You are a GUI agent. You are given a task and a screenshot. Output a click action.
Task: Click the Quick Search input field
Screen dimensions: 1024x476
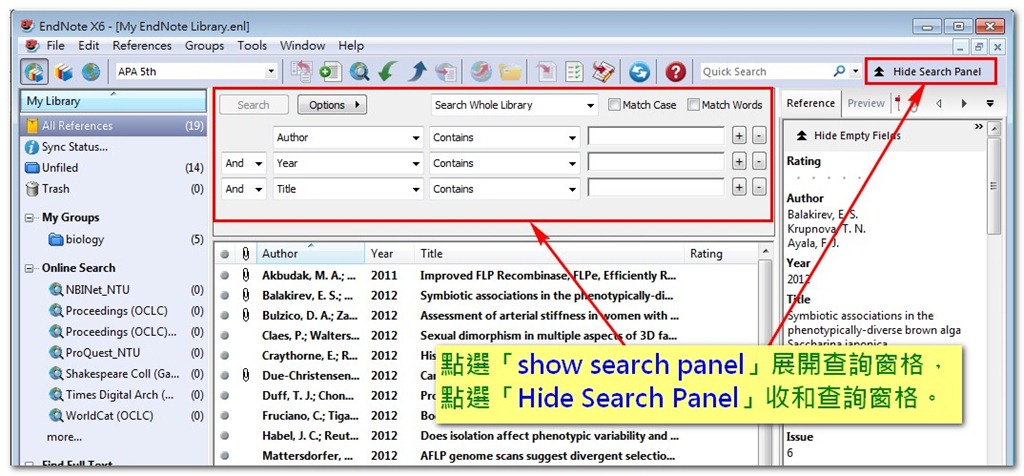coord(766,72)
